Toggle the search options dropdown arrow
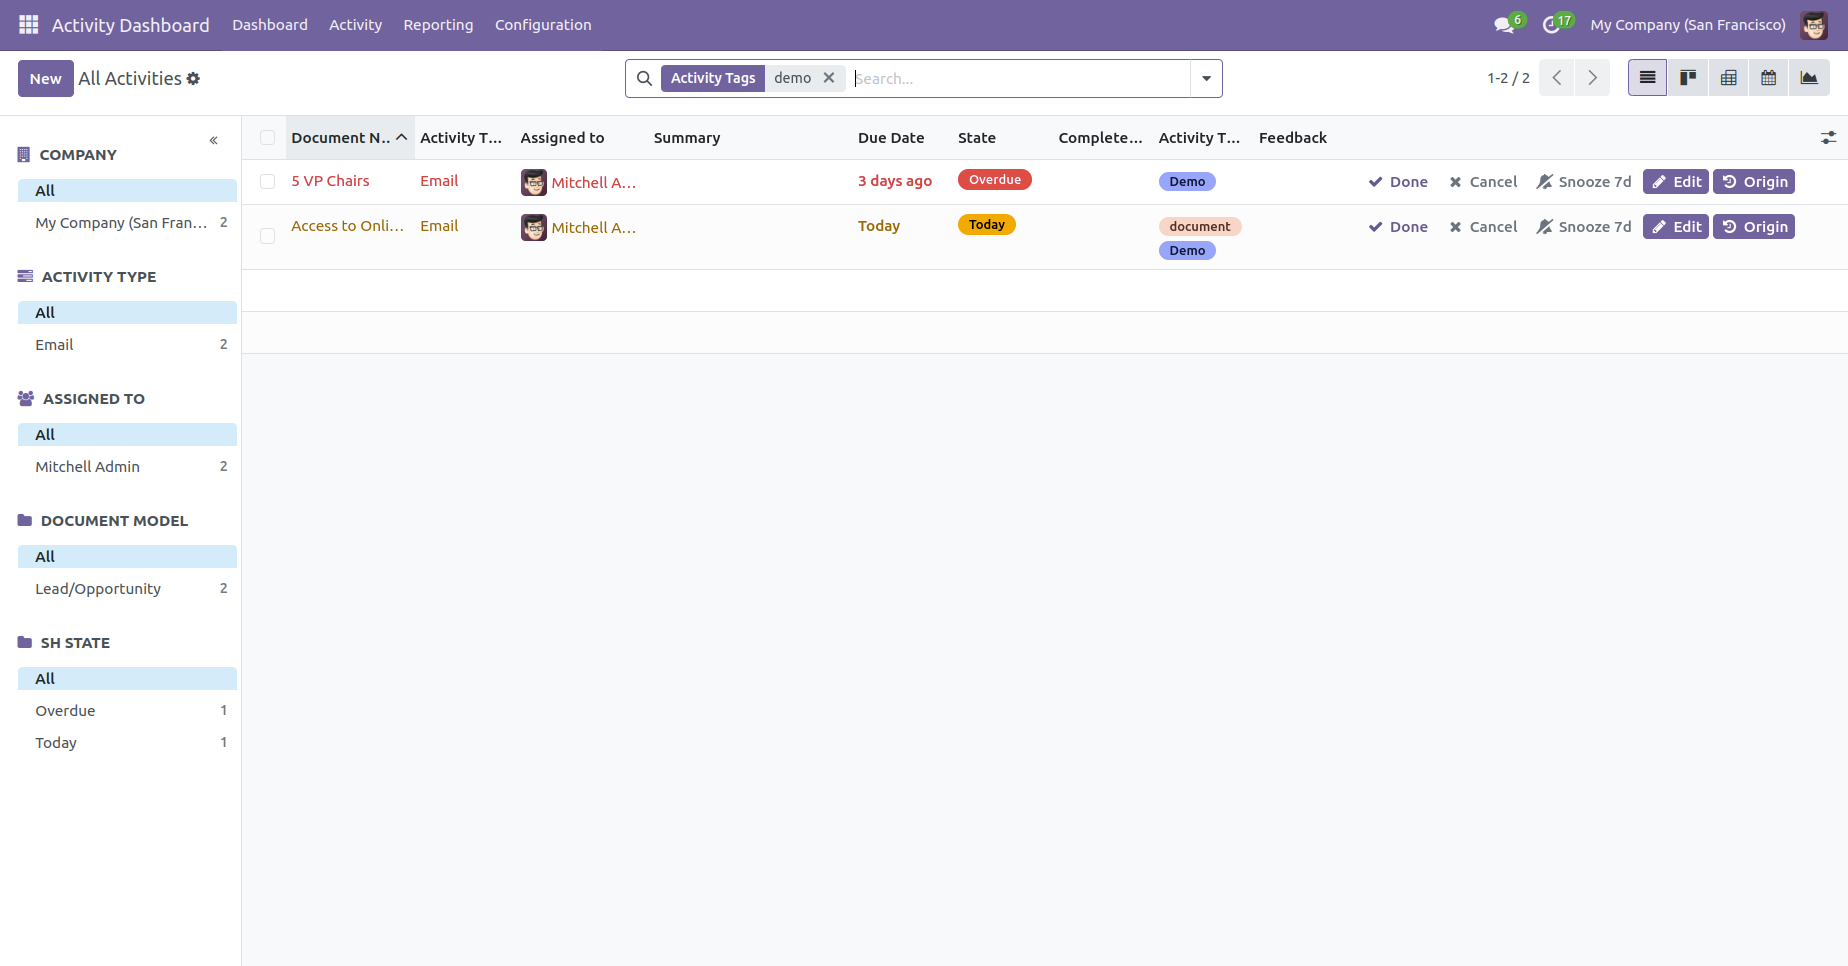 pyautogui.click(x=1207, y=79)
